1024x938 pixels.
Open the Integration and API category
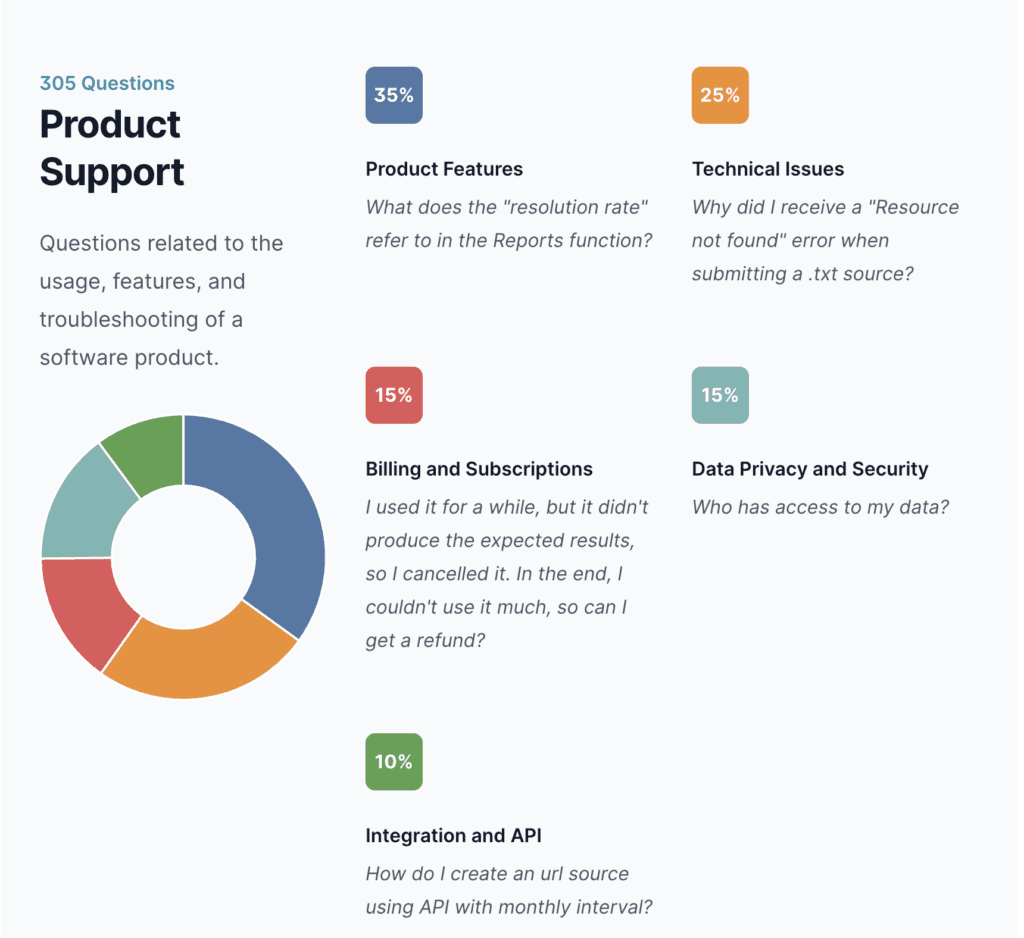(x=453, y=836)
